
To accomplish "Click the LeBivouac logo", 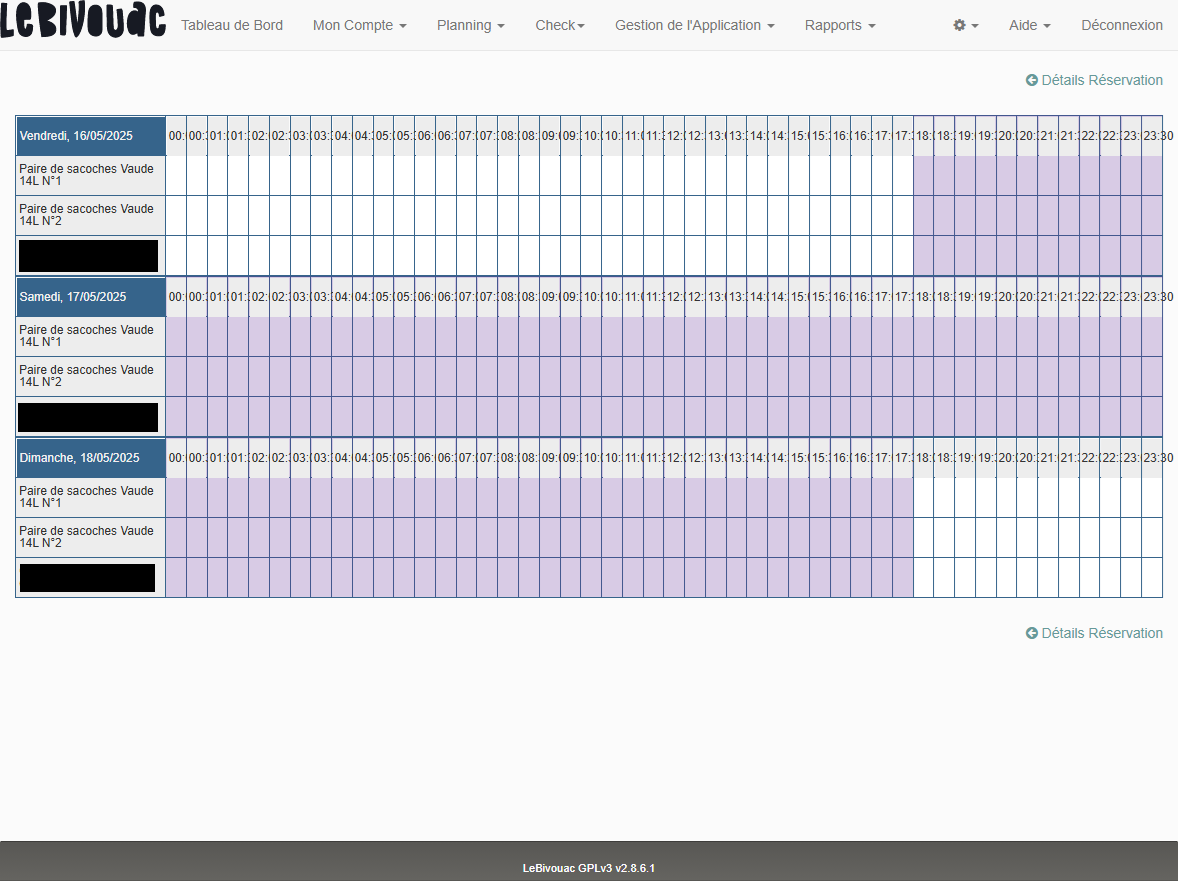I will tap(83, 22).
